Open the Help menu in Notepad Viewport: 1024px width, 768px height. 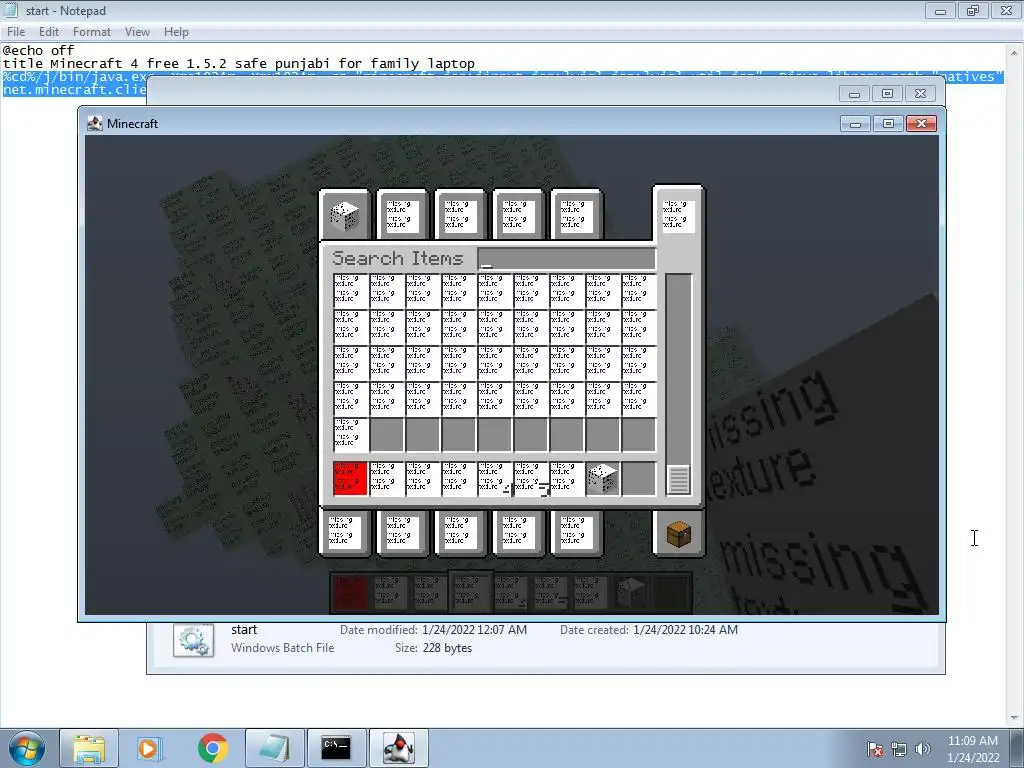point(176,32)
